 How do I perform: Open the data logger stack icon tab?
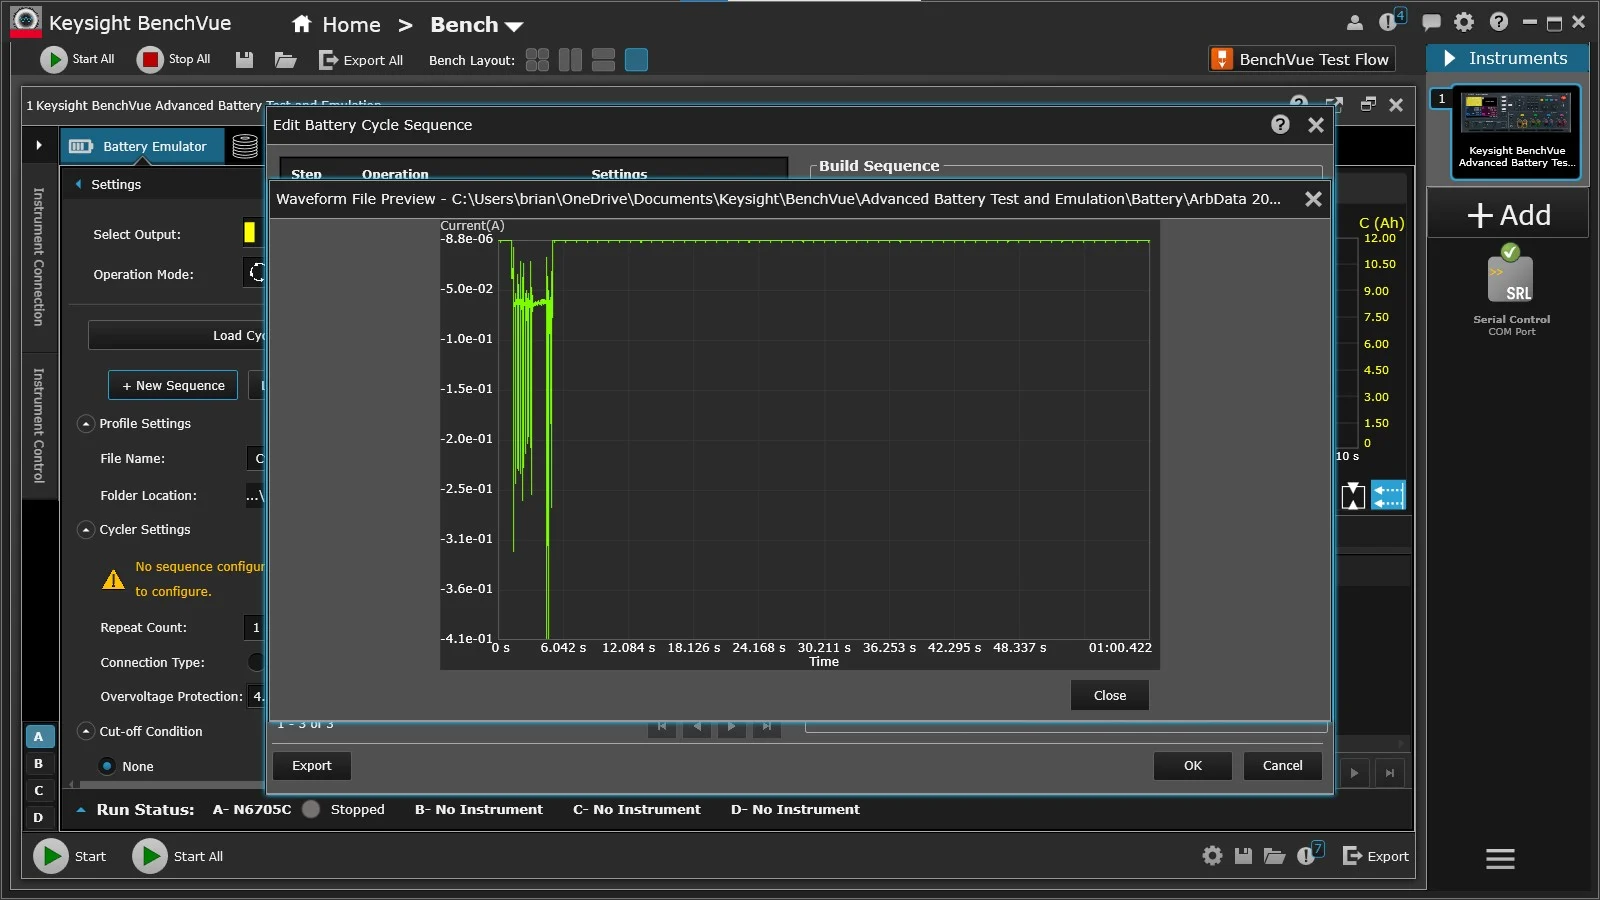[x=245, y=146]
